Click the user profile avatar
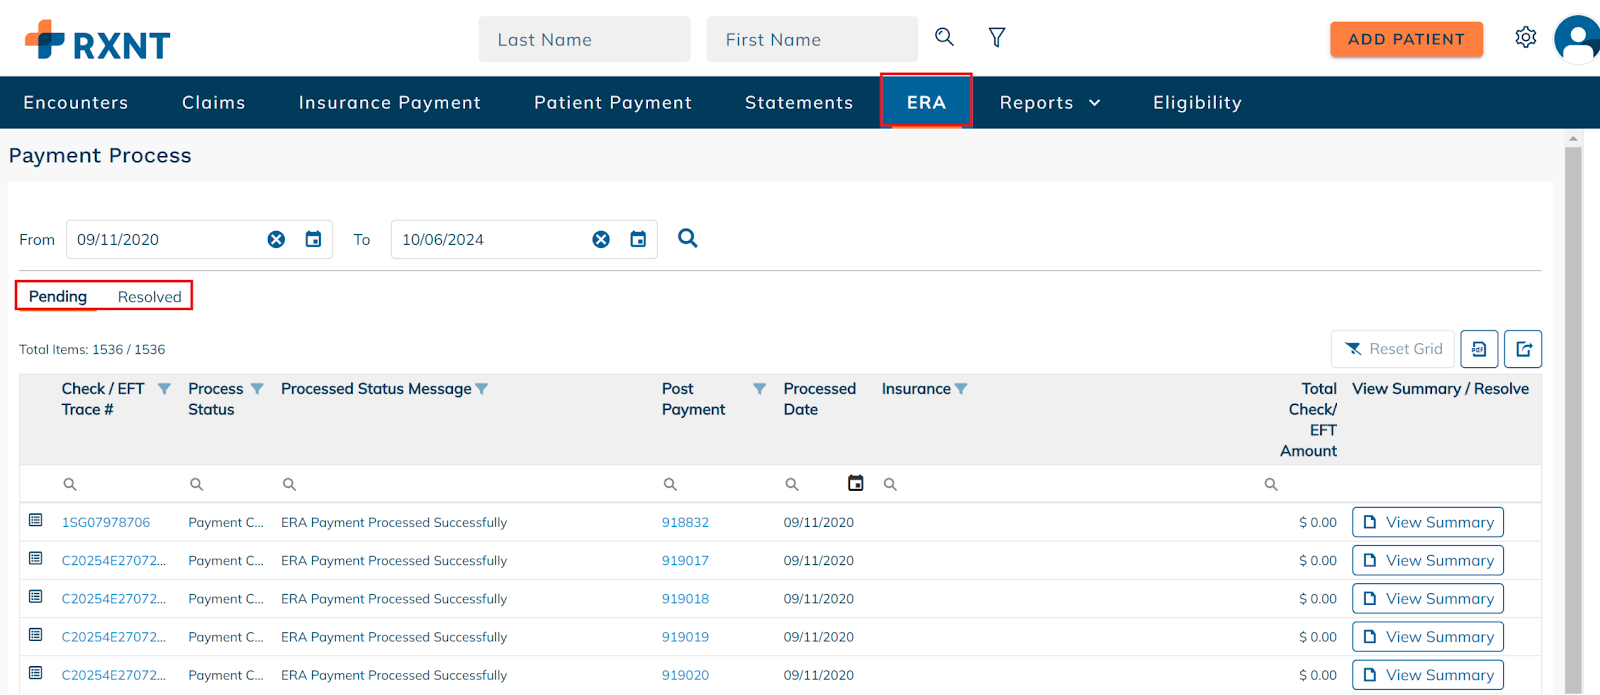 [x=1577, y=40]
